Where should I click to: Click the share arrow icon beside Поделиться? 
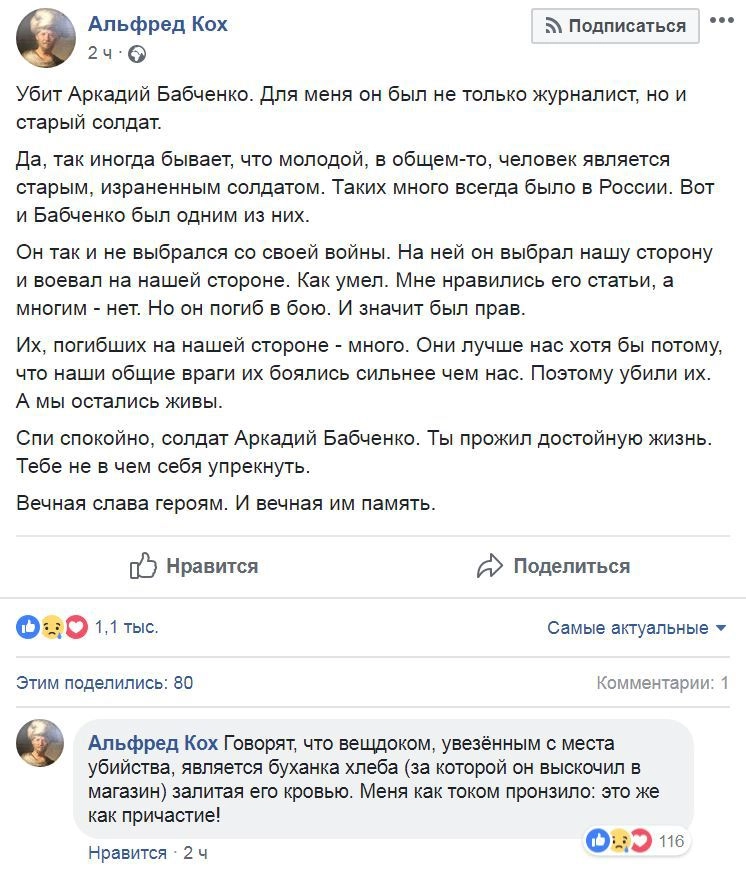click(x=489, y=567)
